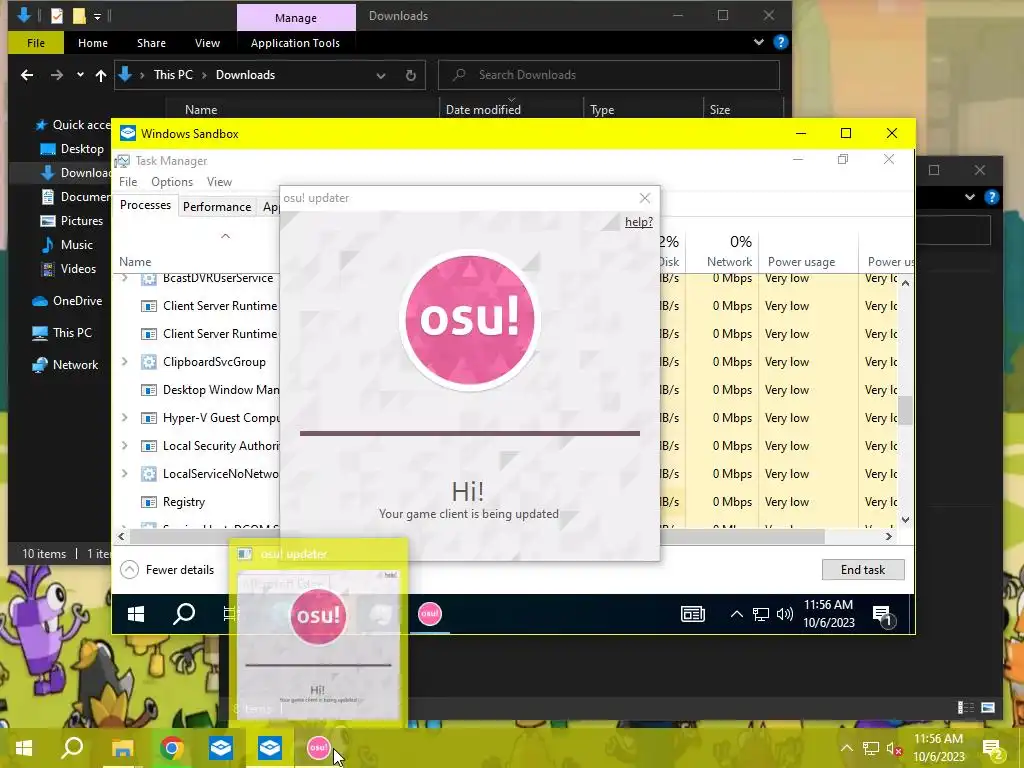The width and height of the screenshot is (1024, 768).
Task: Open OneDrive in Explorer sidebar
Action: pos(77,301)
